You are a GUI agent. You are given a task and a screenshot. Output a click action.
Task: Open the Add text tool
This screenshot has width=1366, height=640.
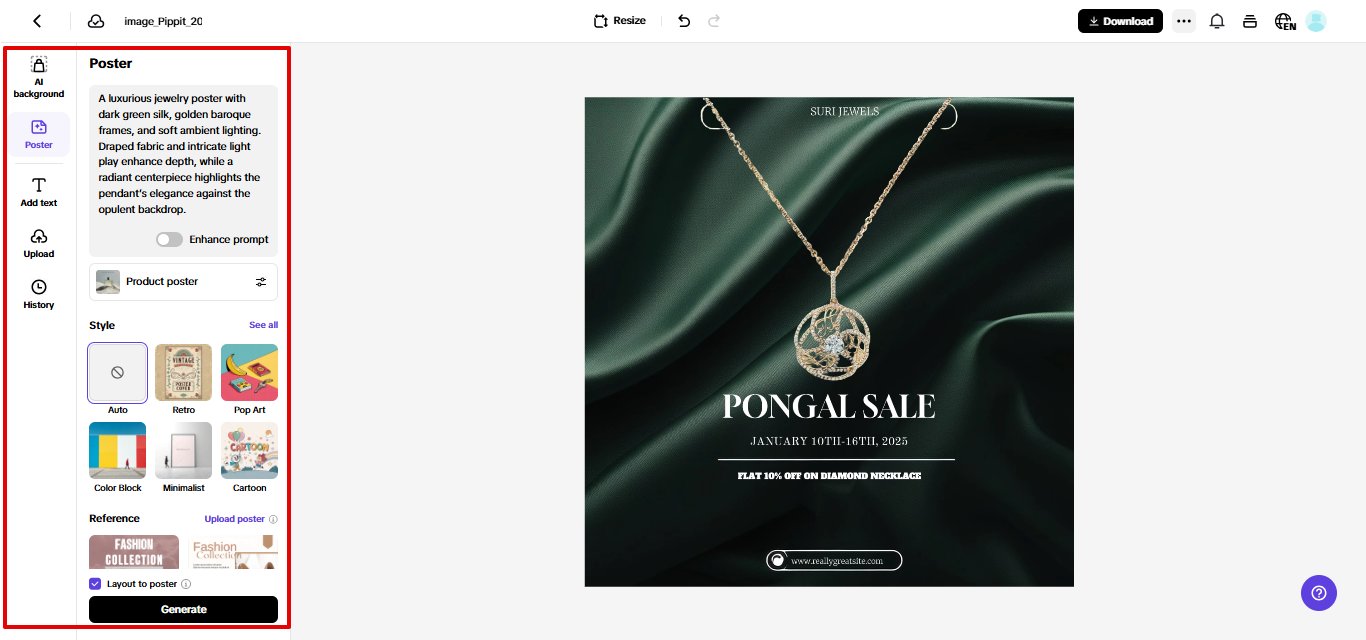click(39, 192)
